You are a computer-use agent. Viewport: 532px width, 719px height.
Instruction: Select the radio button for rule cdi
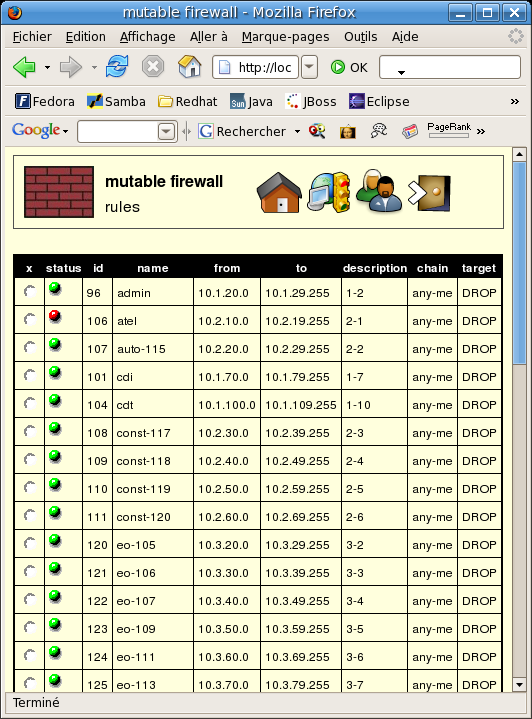(30, 376)
